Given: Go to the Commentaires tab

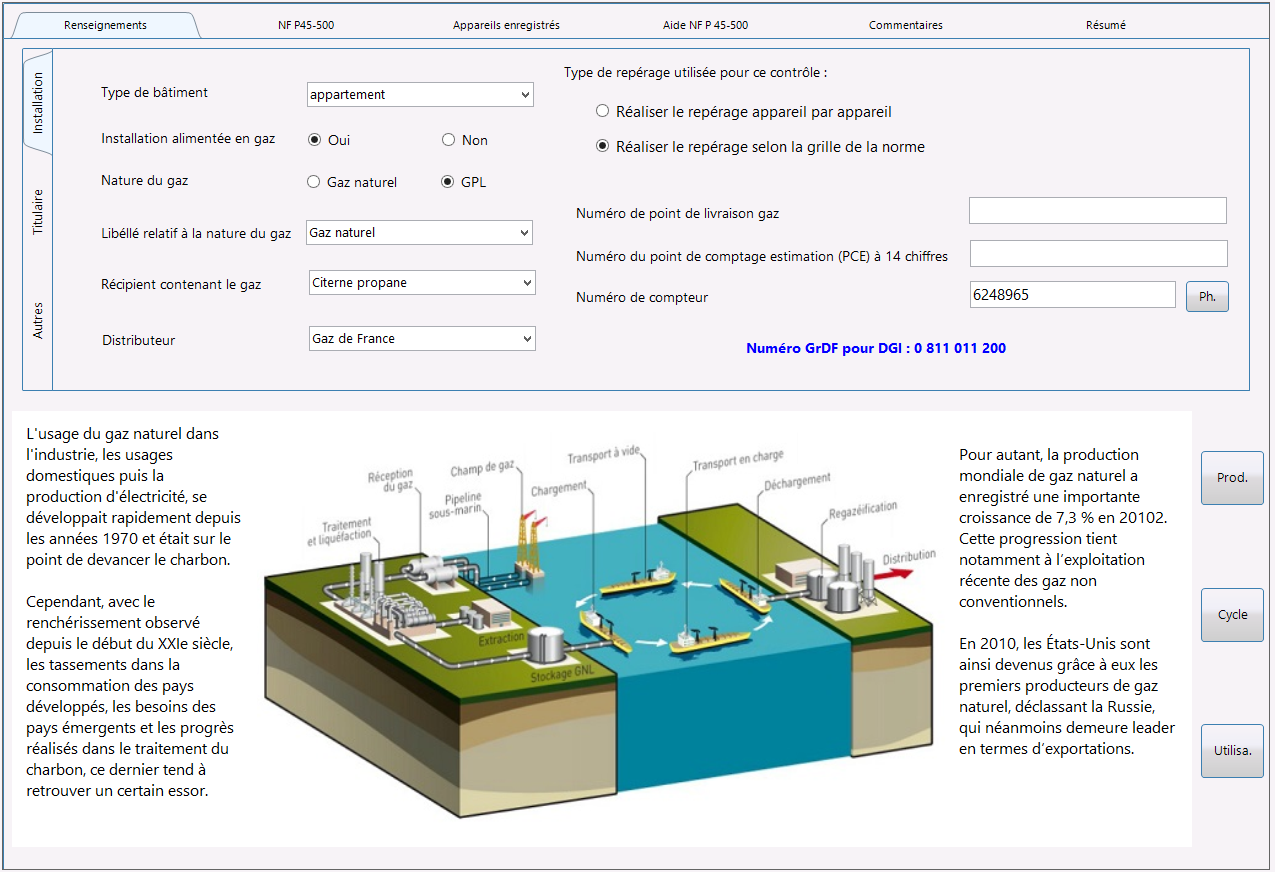Looking at the screenshot, I should (906, 25).
